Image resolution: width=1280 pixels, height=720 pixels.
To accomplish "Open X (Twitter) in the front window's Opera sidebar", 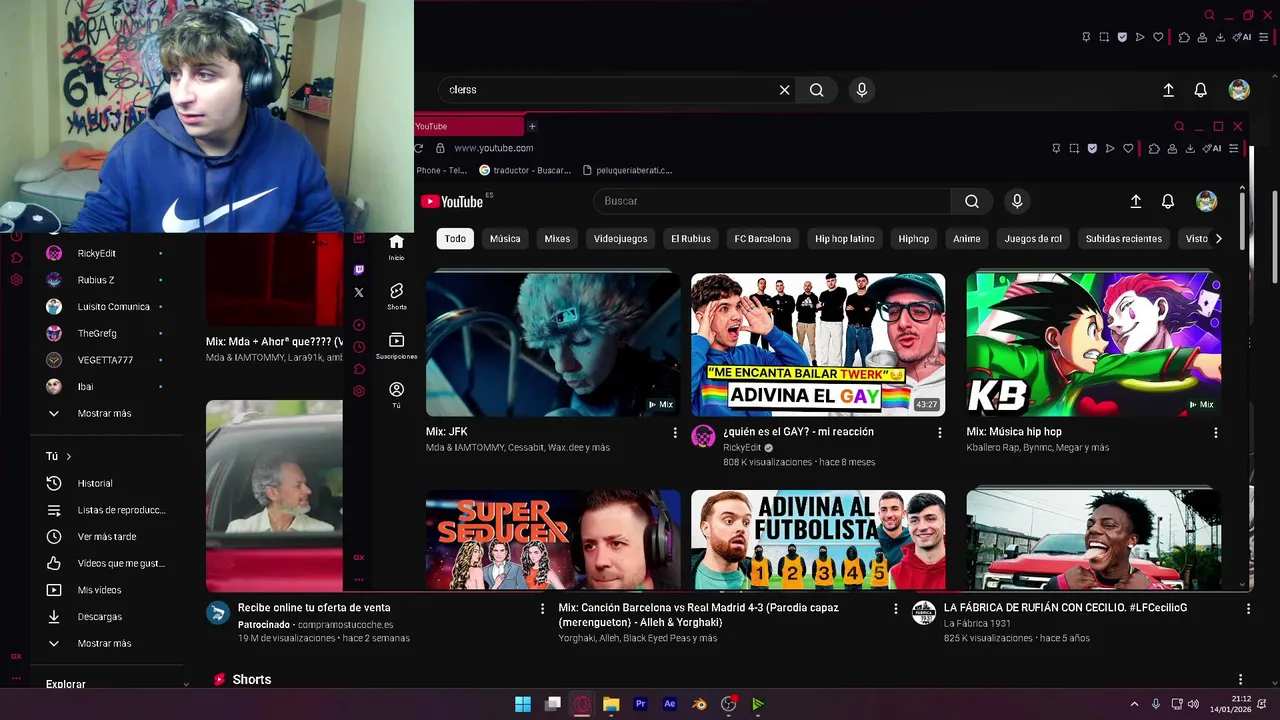I will pos(359,293).
